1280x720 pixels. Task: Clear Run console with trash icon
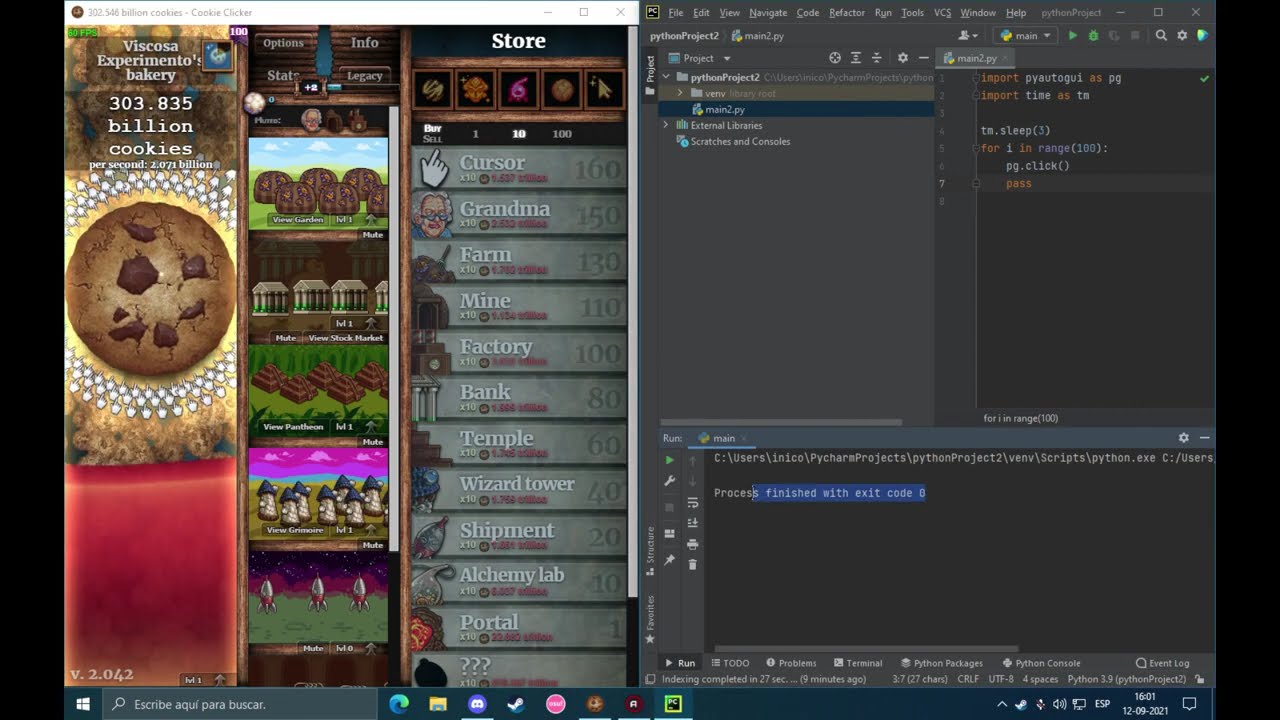click(x=692, y=565)
